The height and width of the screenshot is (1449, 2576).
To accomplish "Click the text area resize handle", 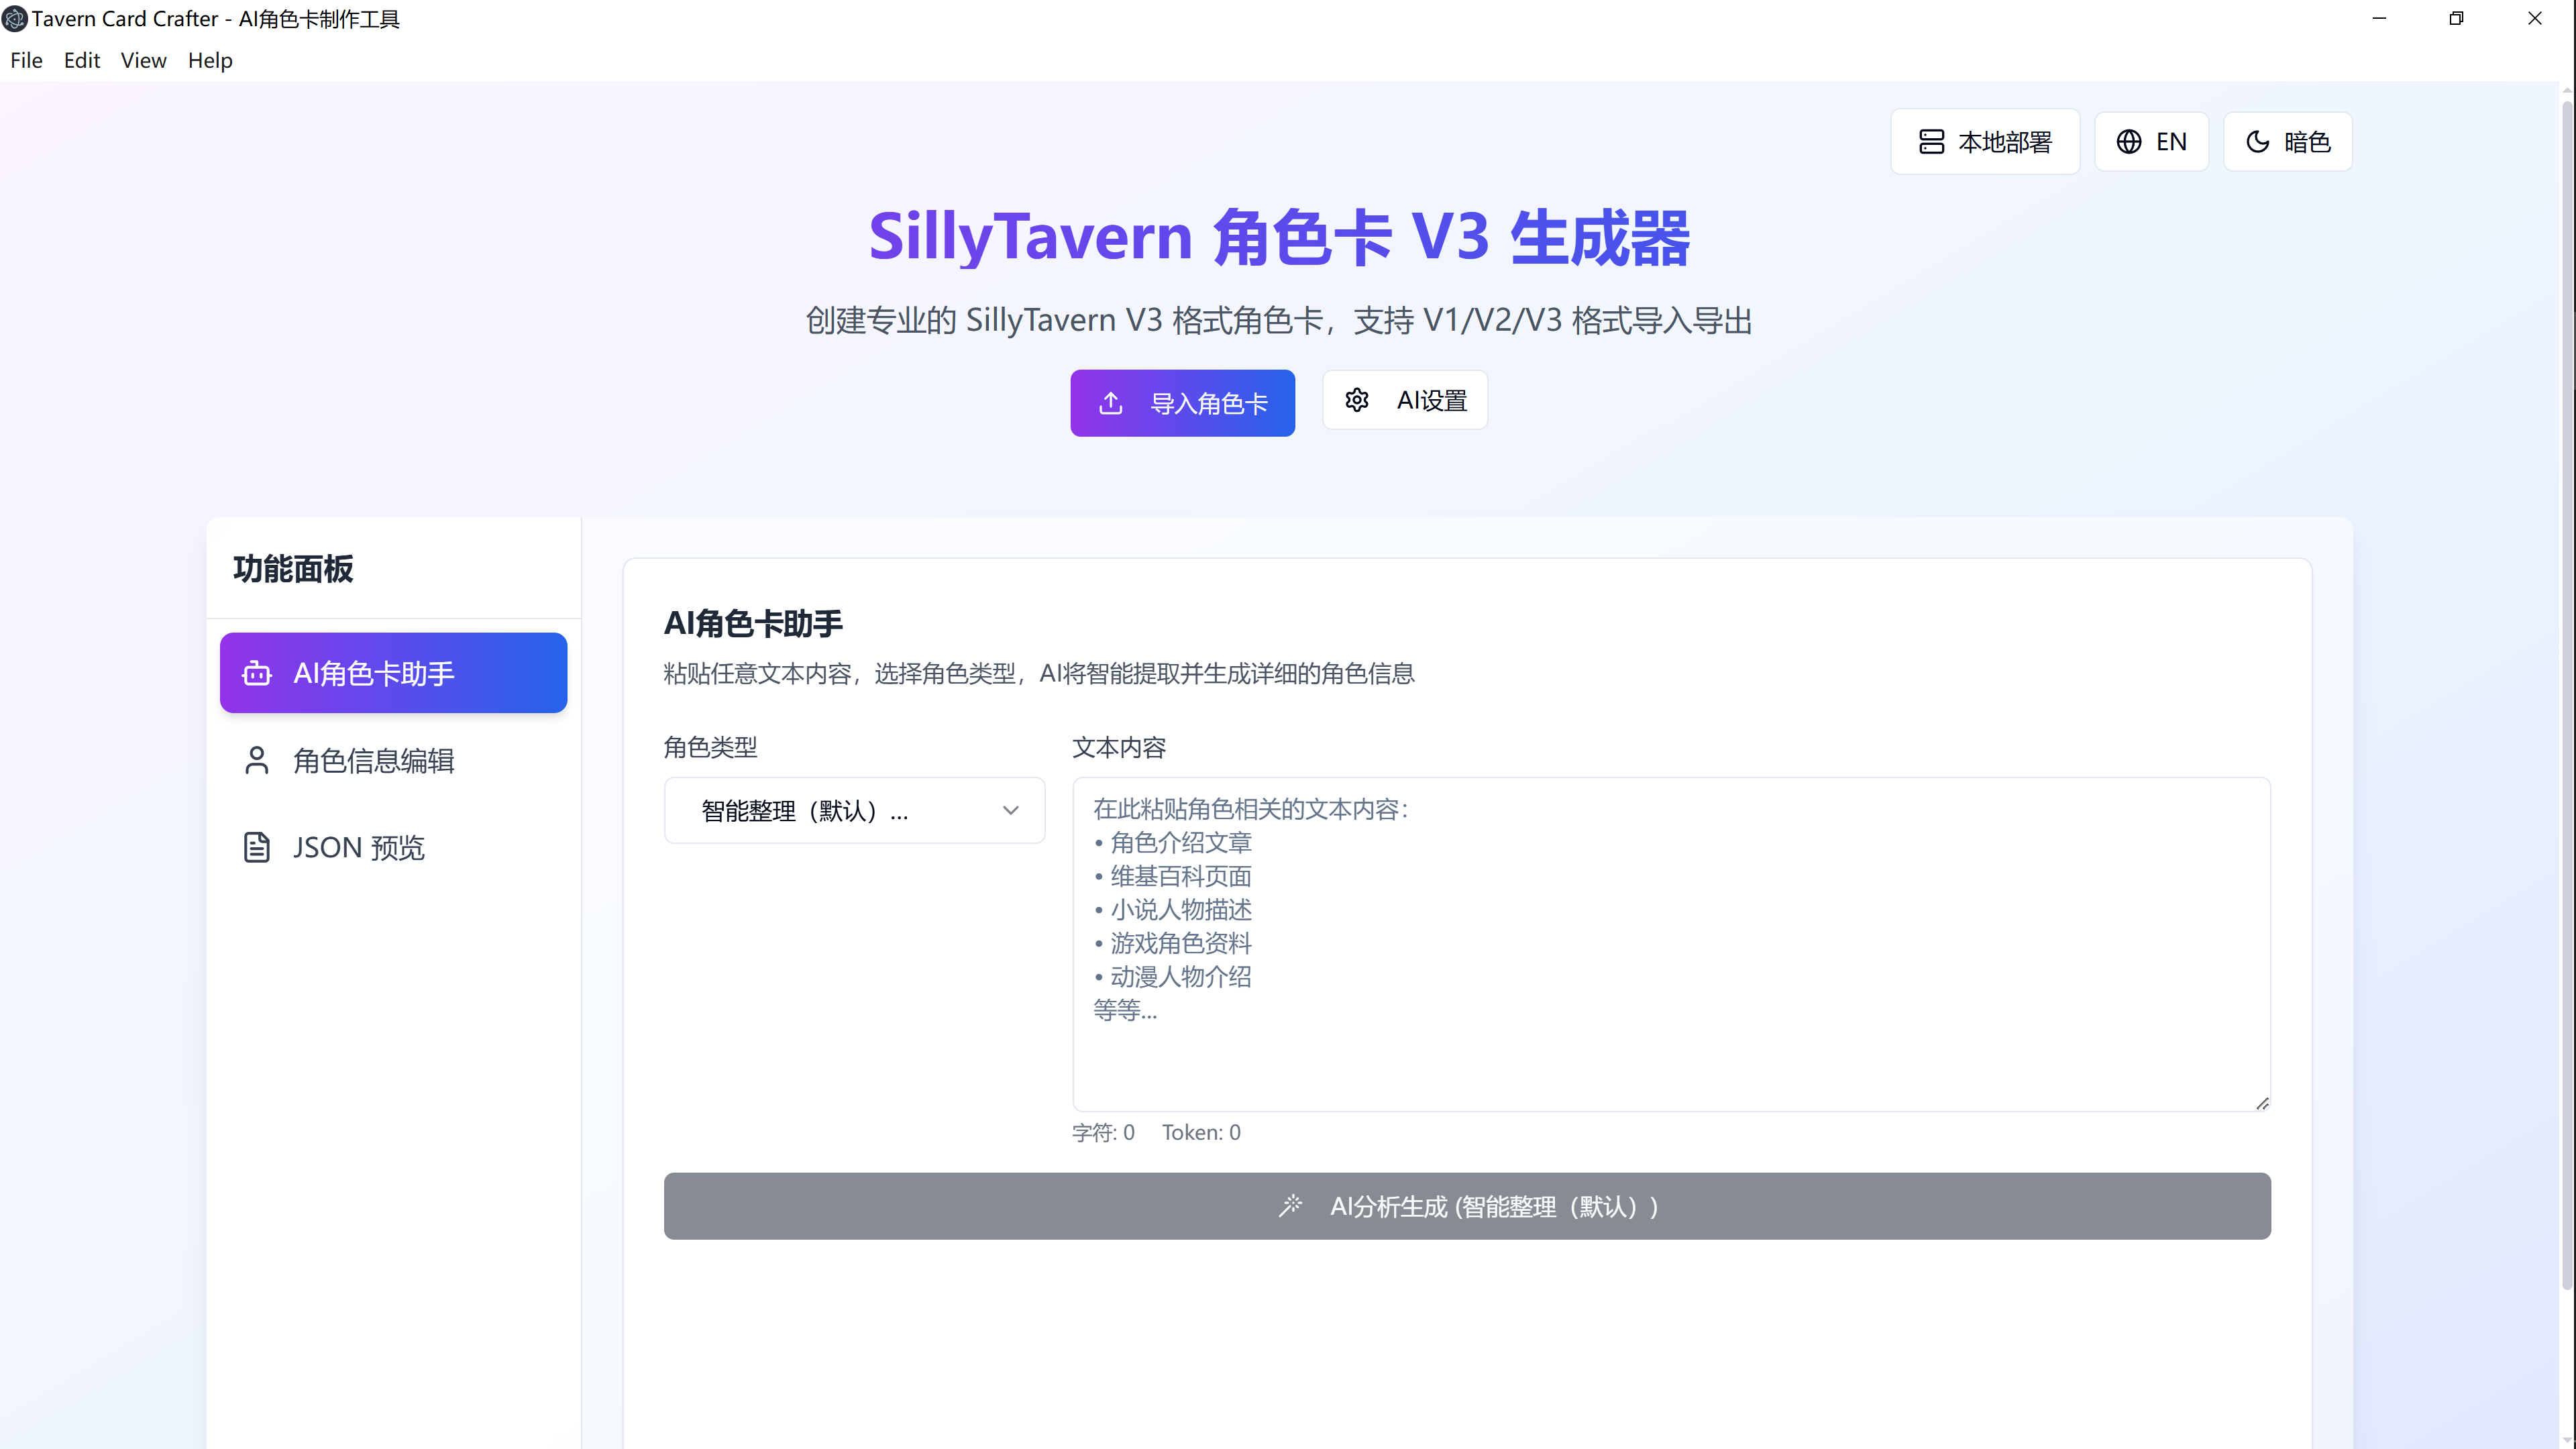I will (2262, 1103).
